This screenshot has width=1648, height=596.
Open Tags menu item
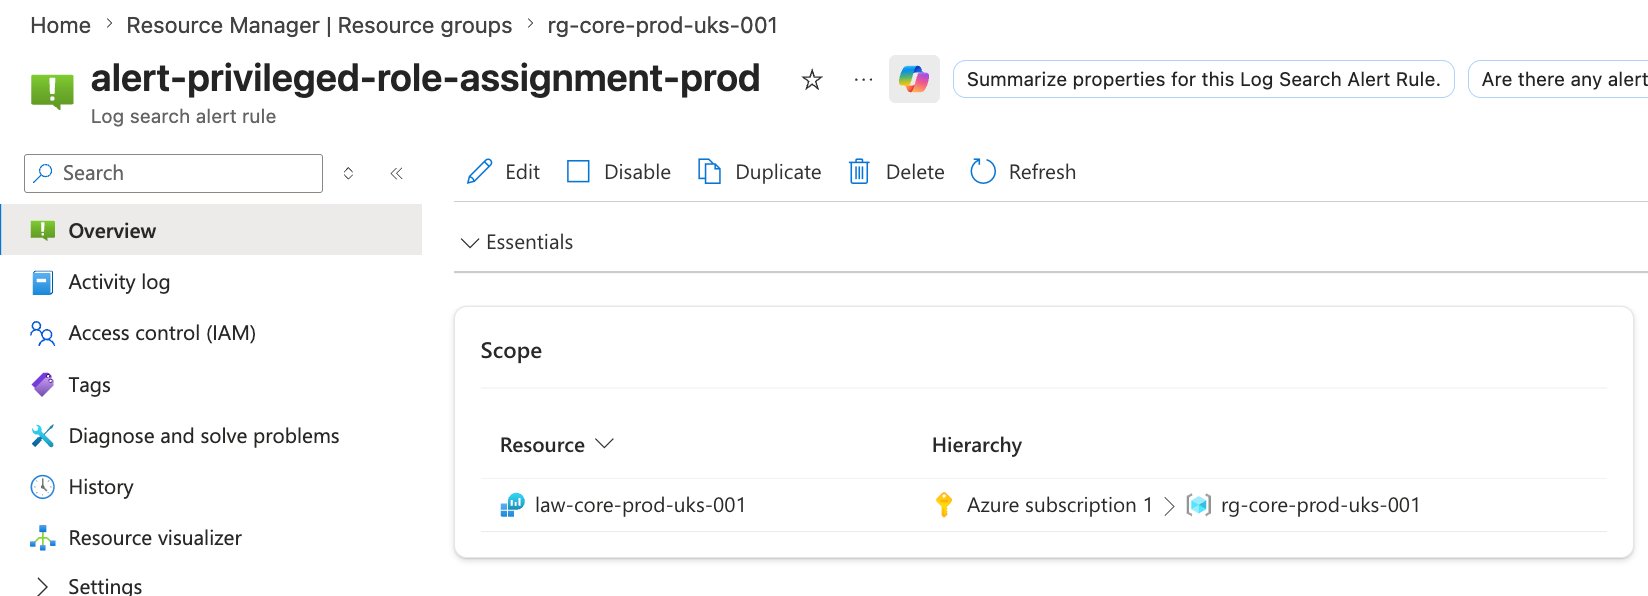(89, 384)
